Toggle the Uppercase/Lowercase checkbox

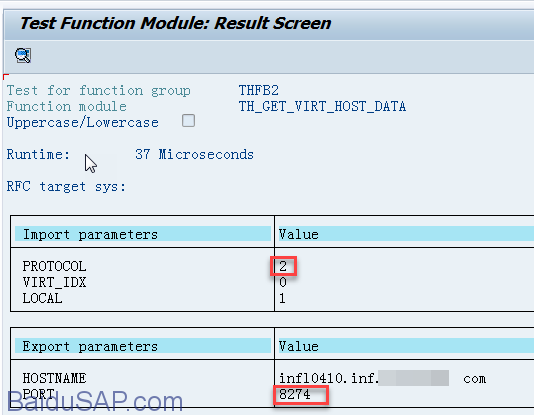188,121
